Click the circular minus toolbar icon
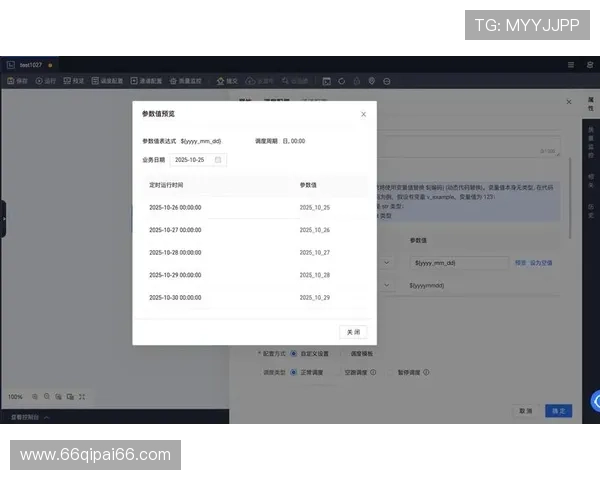Image resolution: width=600 pixels, height=480 pixels. pos(386,81)
